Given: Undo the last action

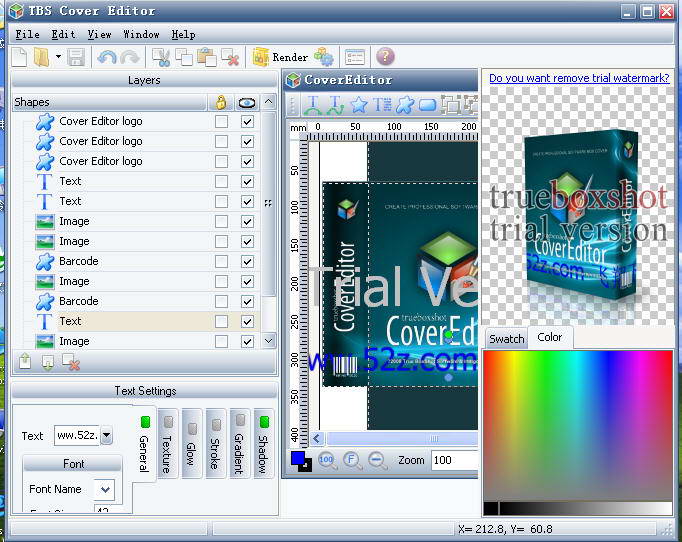Looking at the screenshot, I should tap(107, 57).
